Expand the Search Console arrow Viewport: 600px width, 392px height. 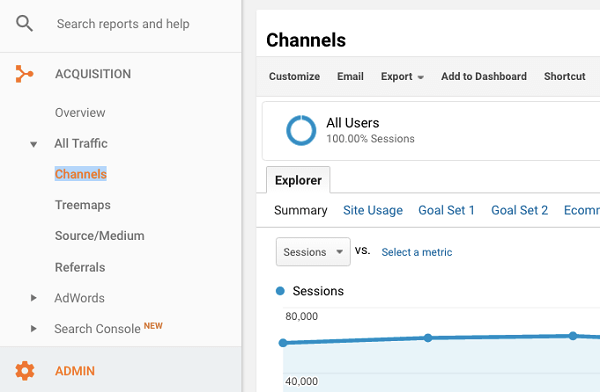tap(34, 328)
